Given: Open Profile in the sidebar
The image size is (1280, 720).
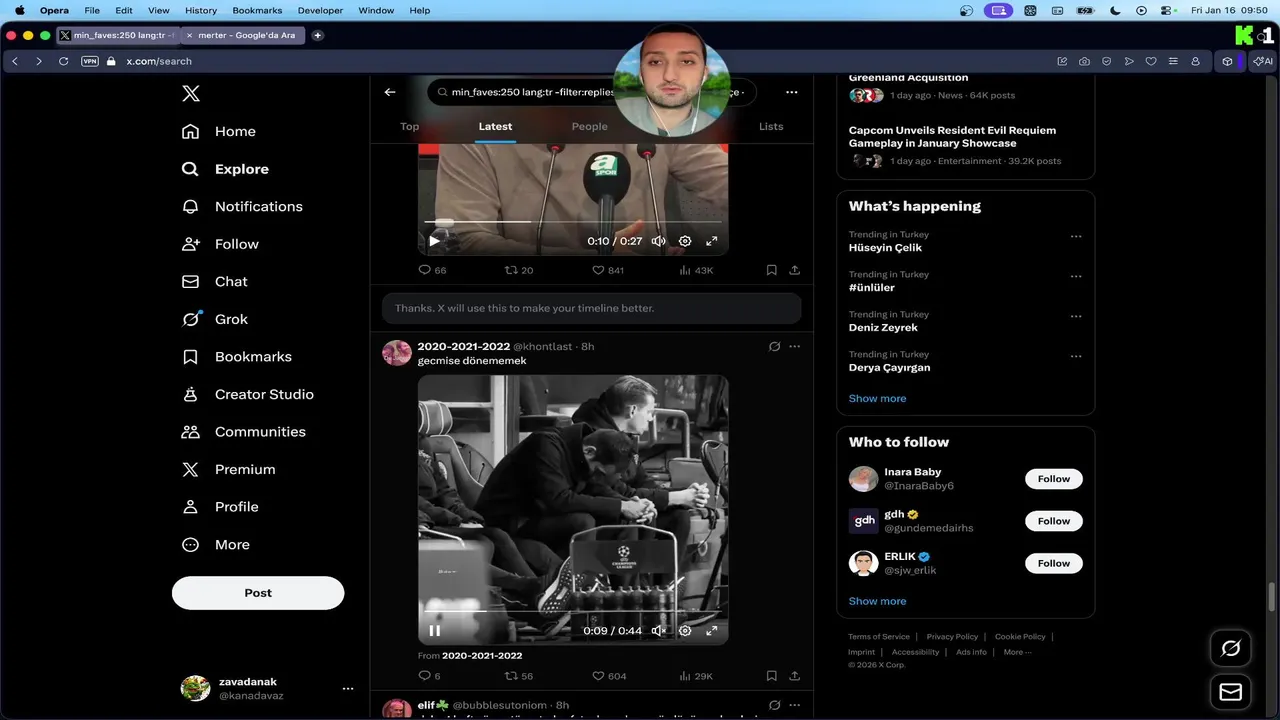Looking at the screenshot, I should 220,506.
